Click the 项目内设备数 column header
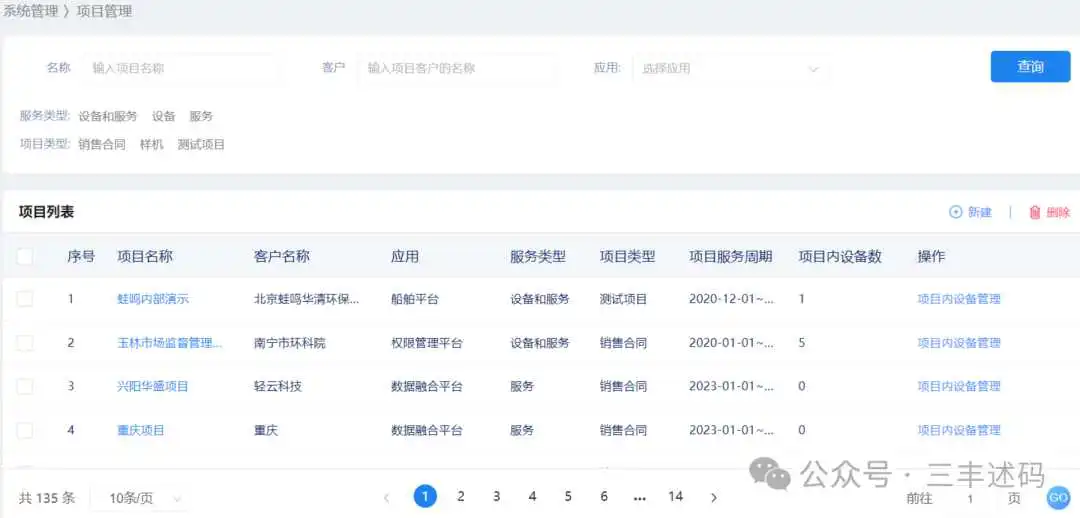This screenshot has height=518, width=1080. (840, 256)
